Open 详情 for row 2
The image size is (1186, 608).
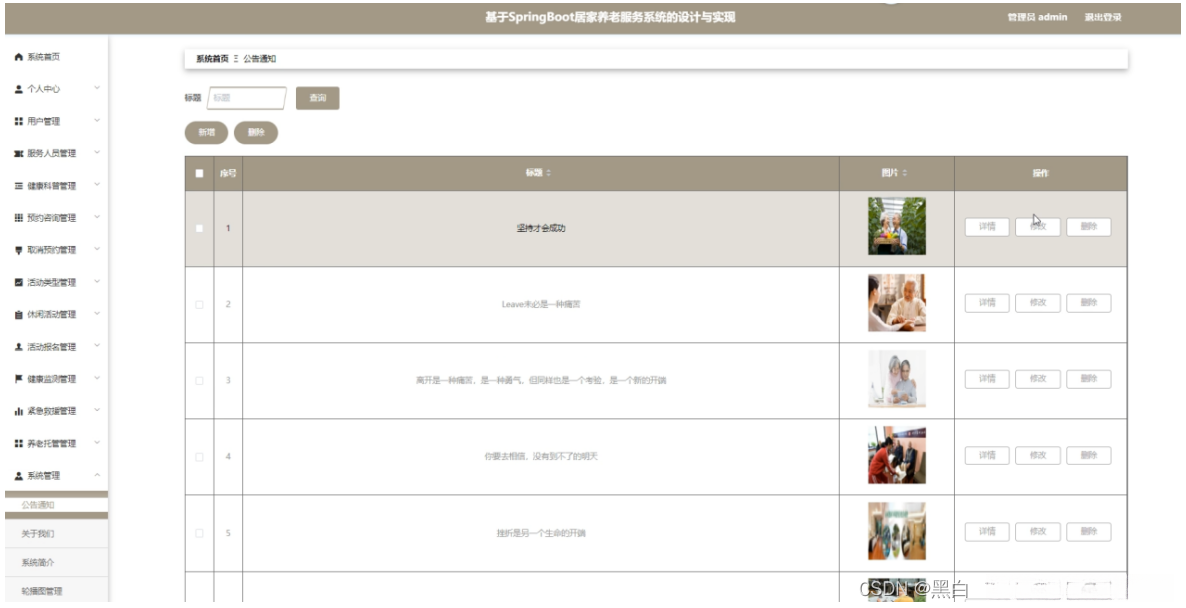[987, 303]
